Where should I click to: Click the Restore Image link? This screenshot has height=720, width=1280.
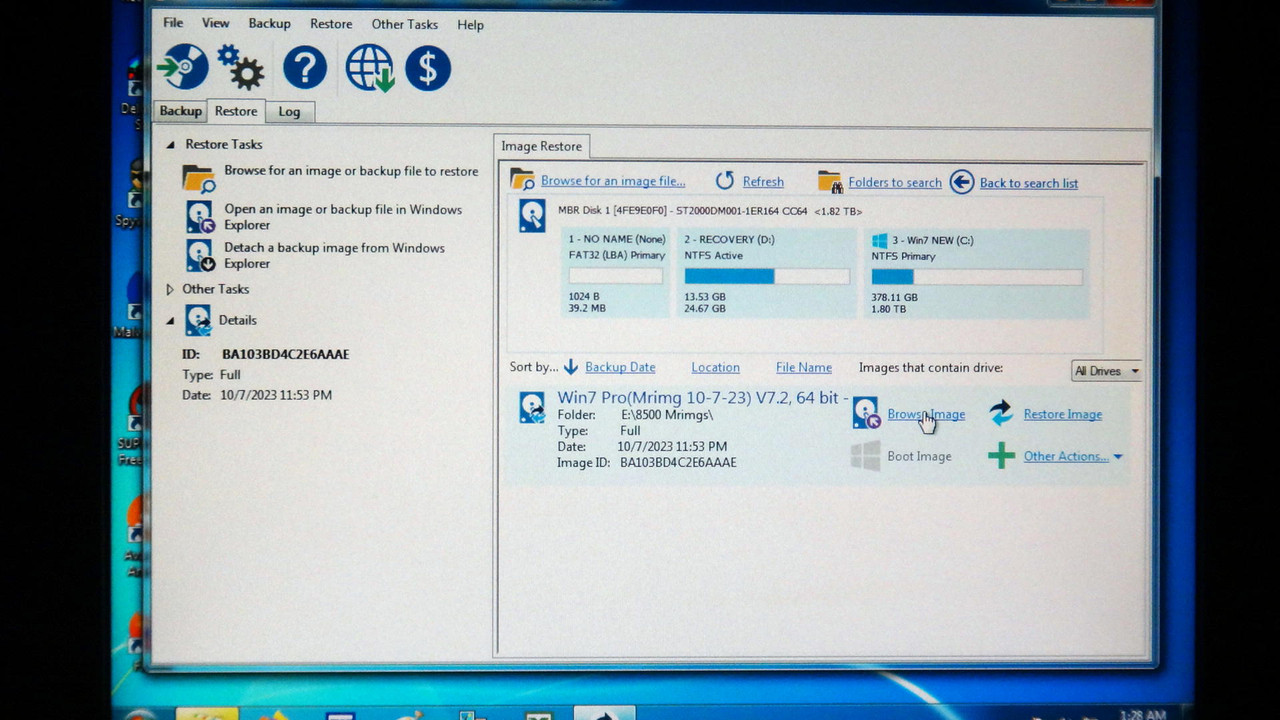(1063, 414)
